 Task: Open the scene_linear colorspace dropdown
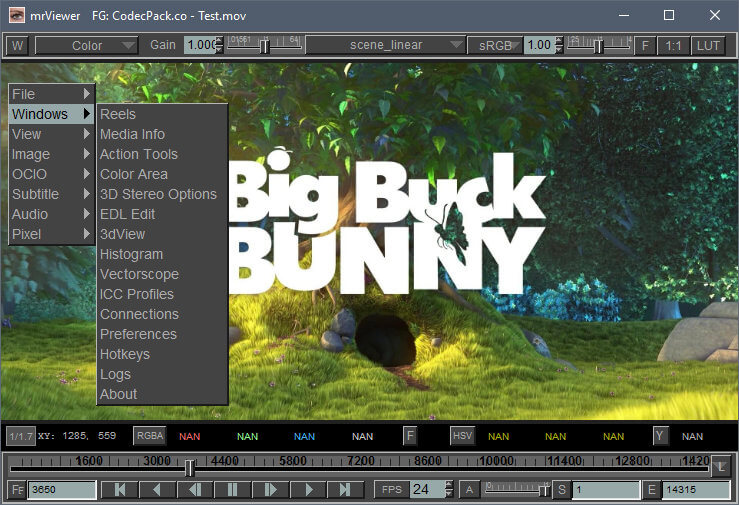click(x=386, y=45)
